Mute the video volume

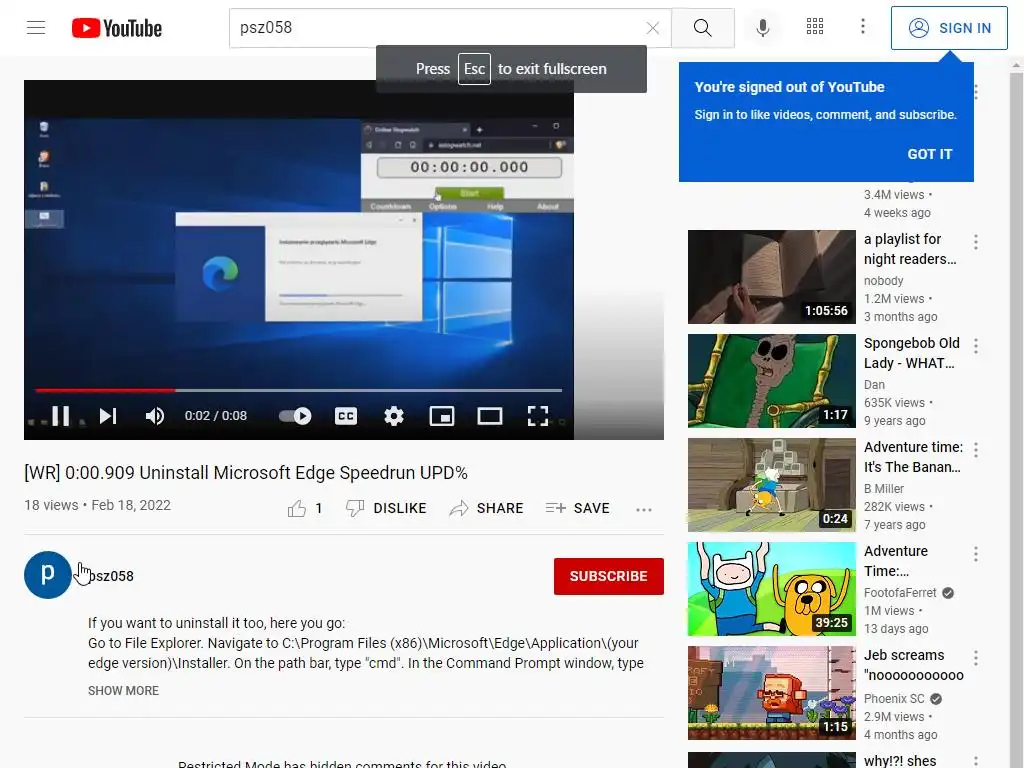coord(155,416)
